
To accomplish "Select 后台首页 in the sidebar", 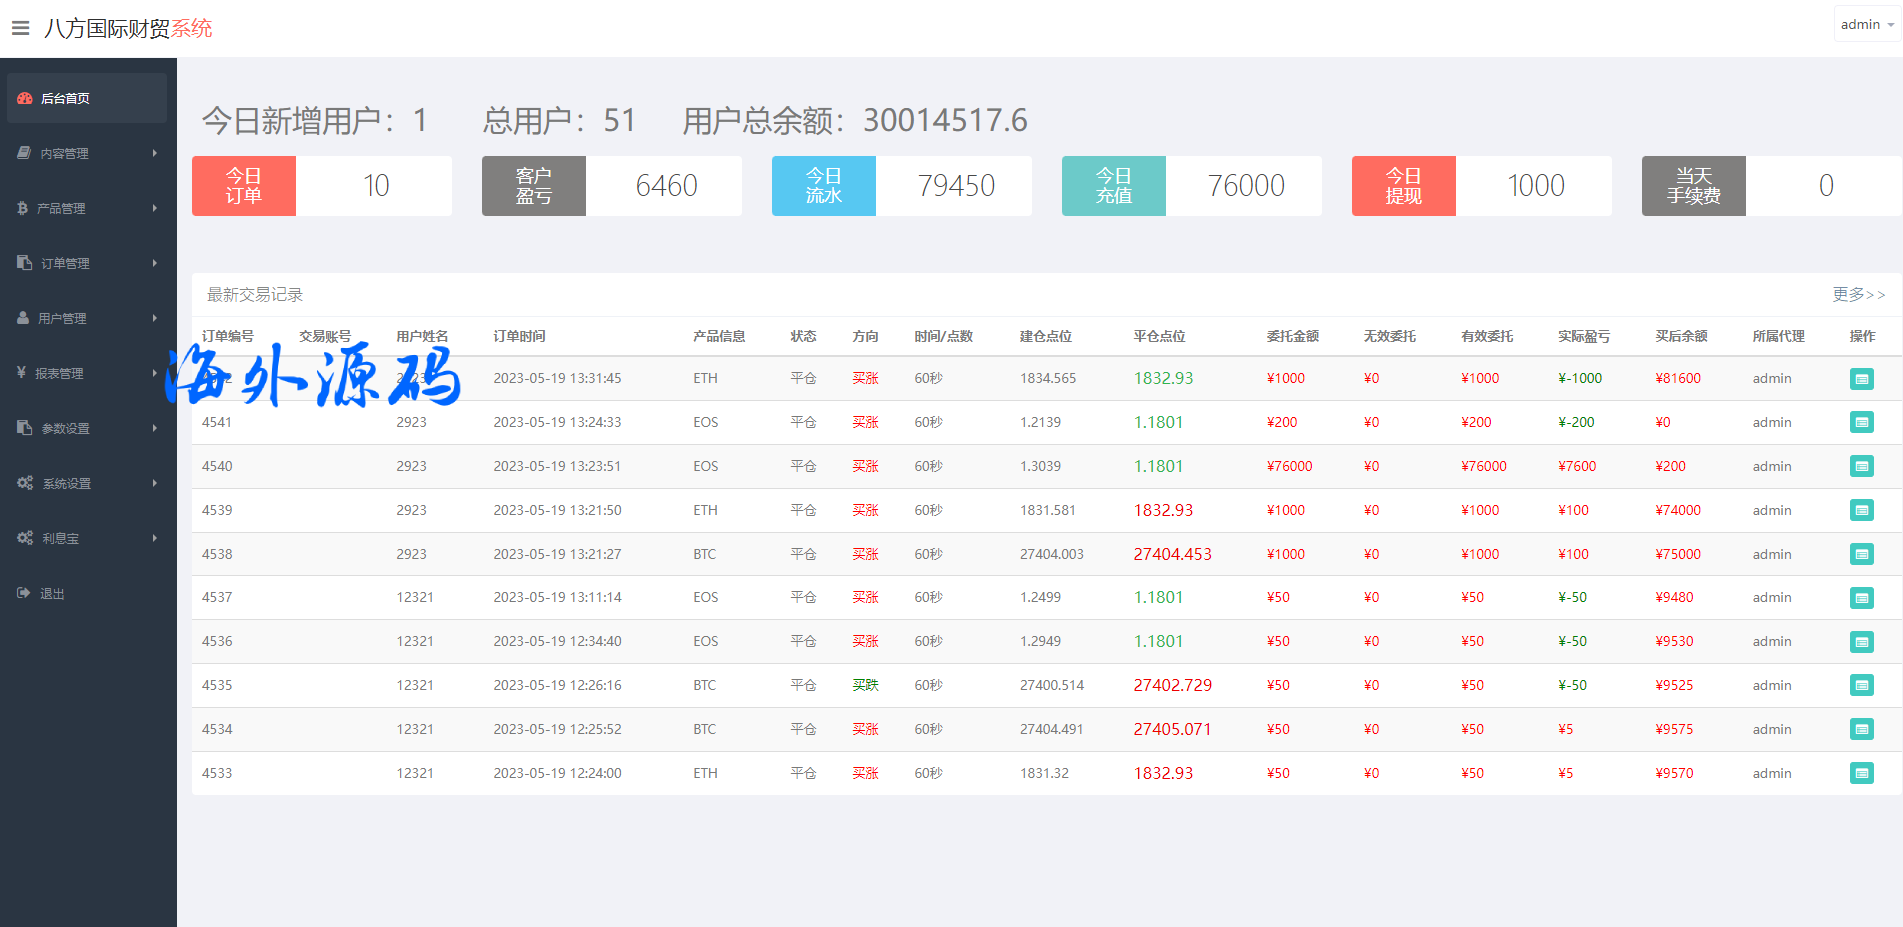I will (x=65, y=98).
